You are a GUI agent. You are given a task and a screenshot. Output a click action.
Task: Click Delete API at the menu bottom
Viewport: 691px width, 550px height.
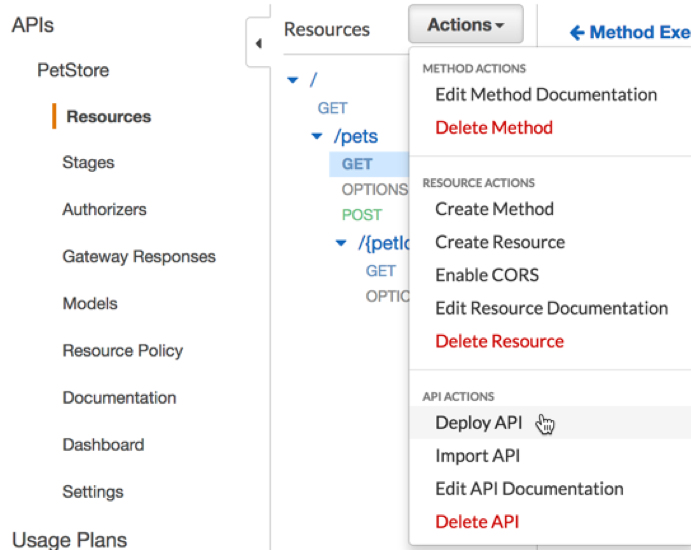(x=476, y=522)
